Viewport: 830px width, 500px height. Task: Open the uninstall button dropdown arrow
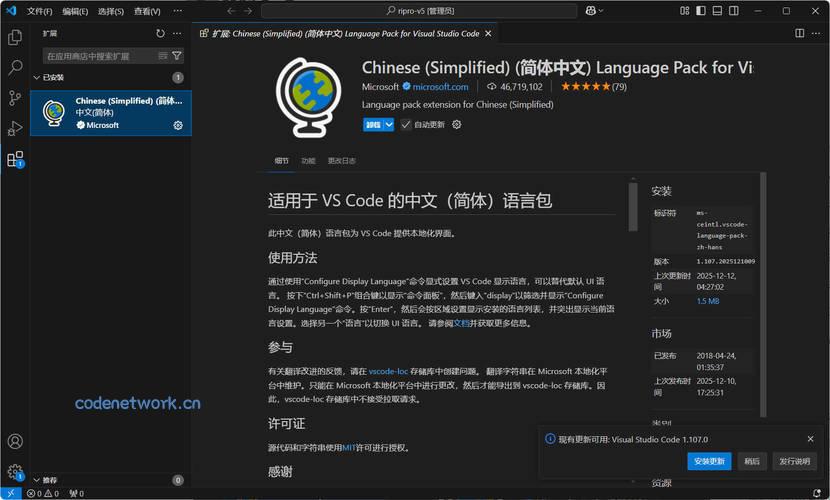pyautogui.click(x=389, y=125)
